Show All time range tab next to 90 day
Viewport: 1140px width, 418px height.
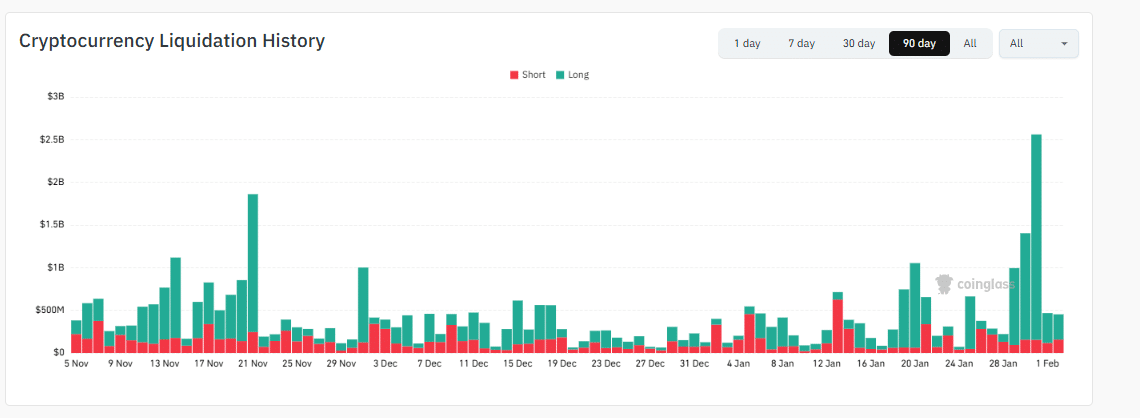(x=970, y=44)
